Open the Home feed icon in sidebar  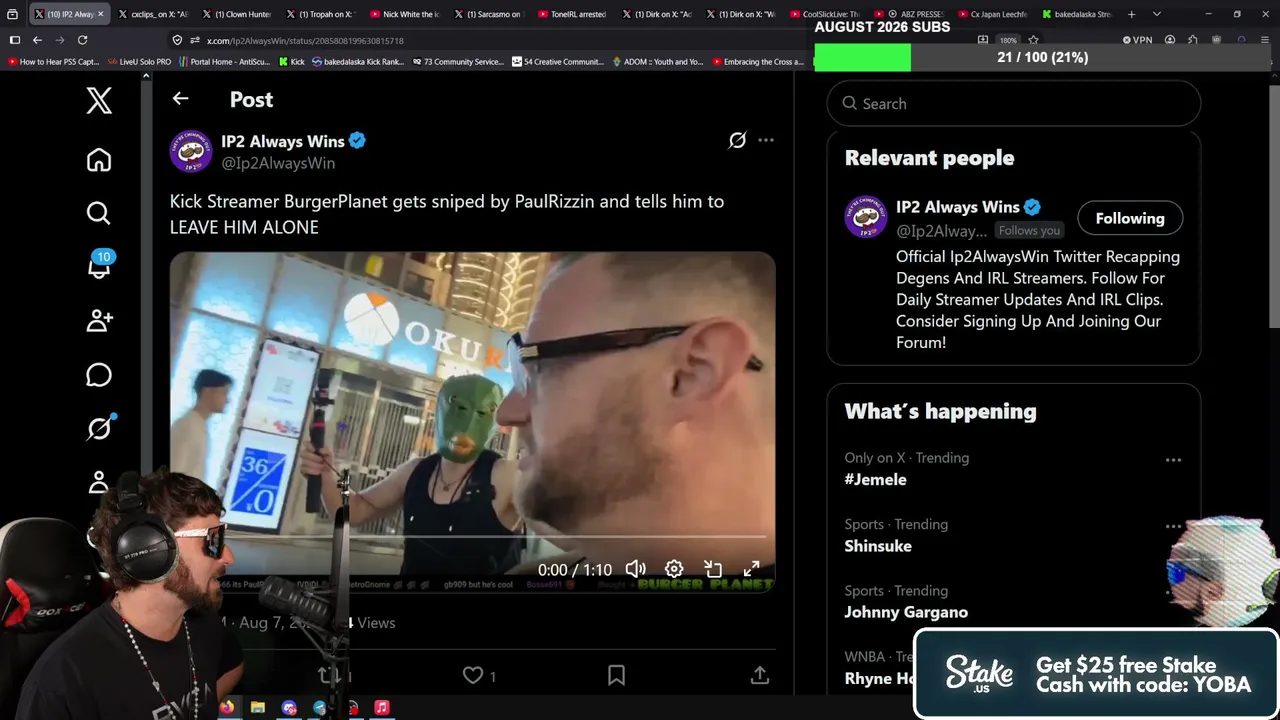[99, 160]
